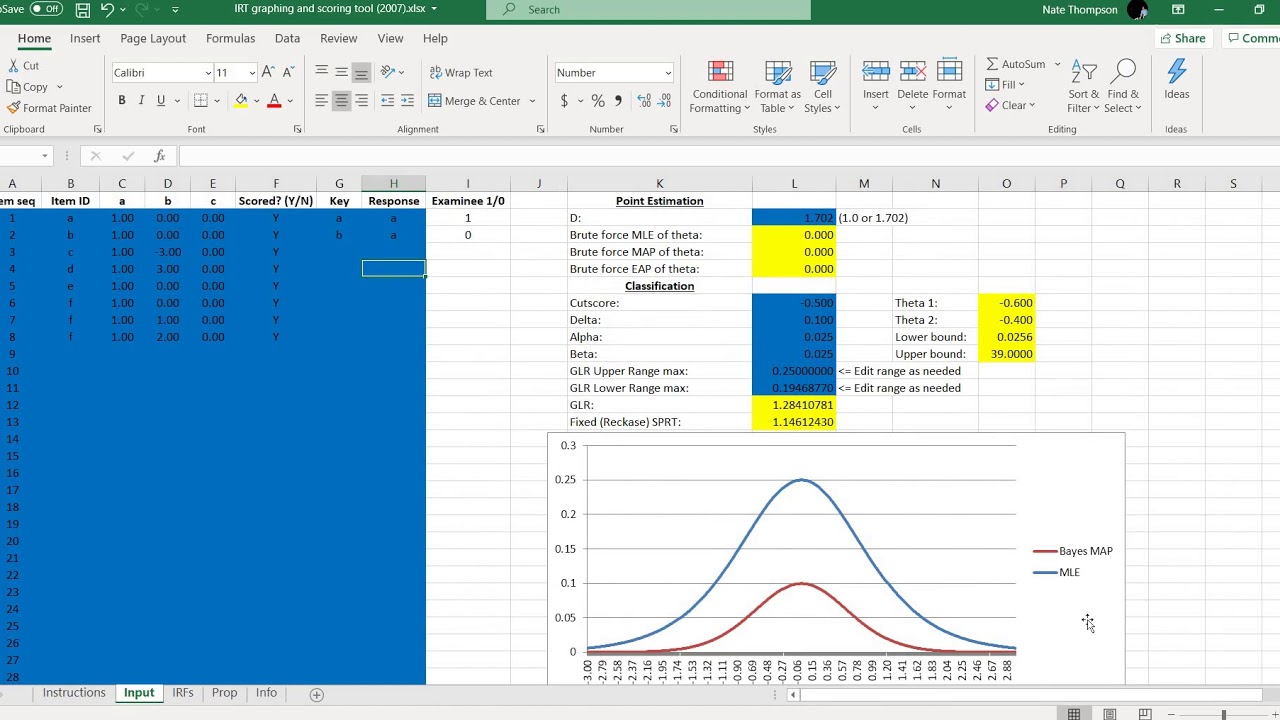Screen dimensions: 1280x720
Task: Toggle Bottom Align icon
Action: point(361,72)
